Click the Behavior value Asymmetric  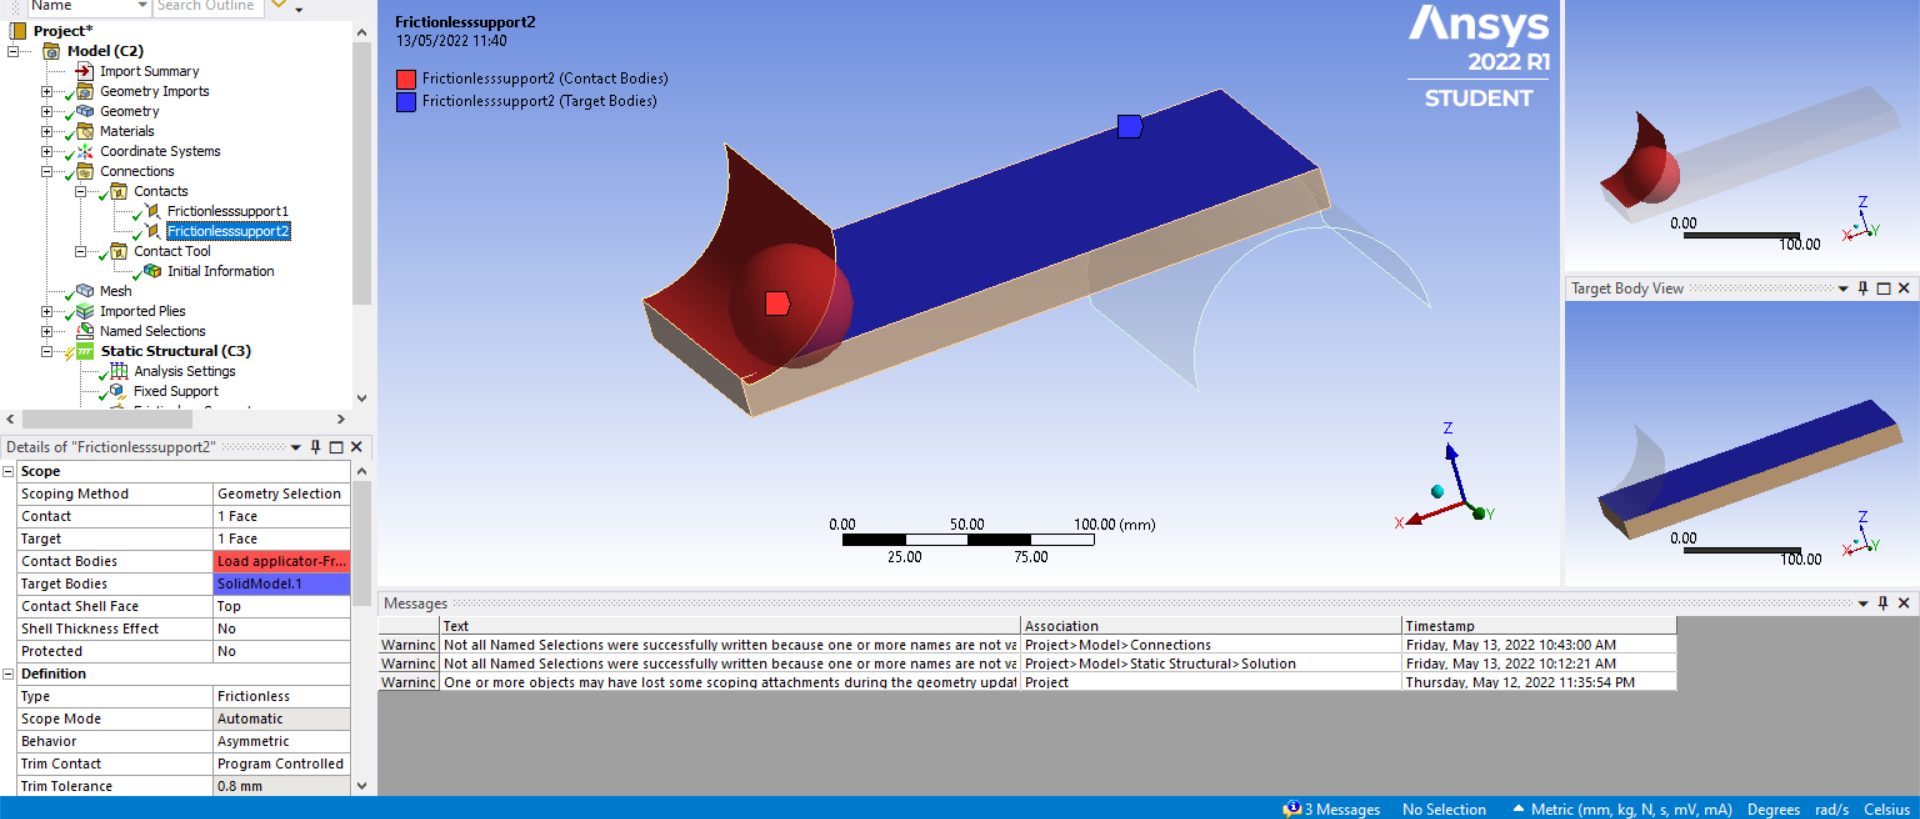(282, 741)
